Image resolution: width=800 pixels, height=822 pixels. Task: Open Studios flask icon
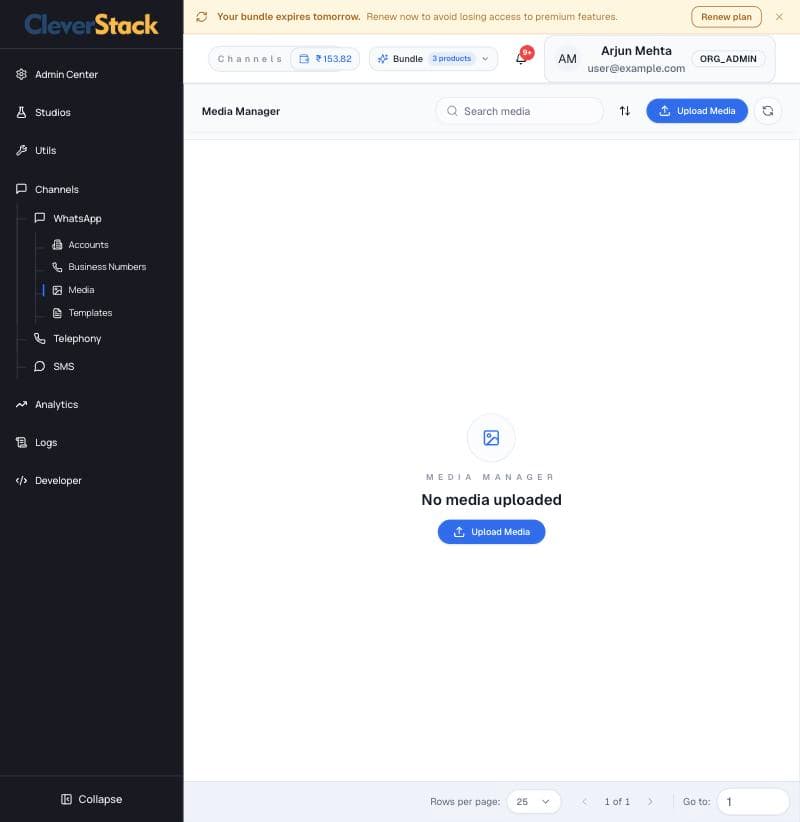coord(21,112)
